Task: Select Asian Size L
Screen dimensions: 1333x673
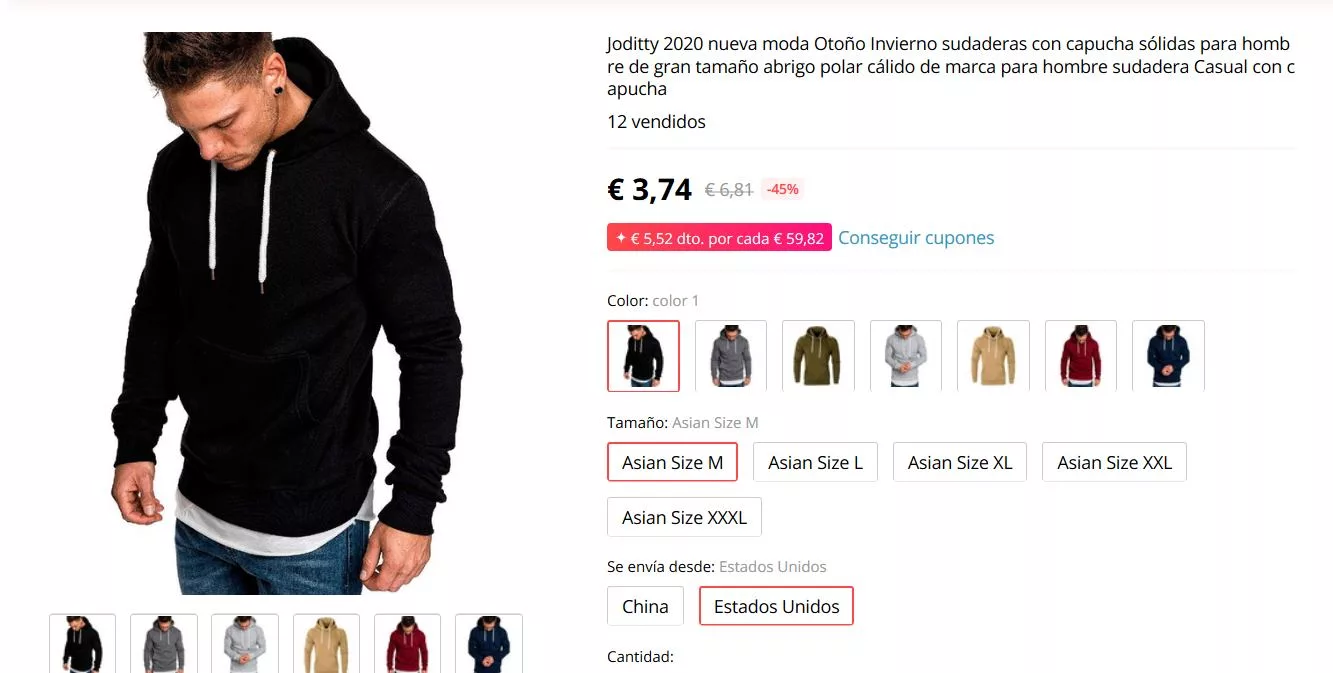Action: 815,462
